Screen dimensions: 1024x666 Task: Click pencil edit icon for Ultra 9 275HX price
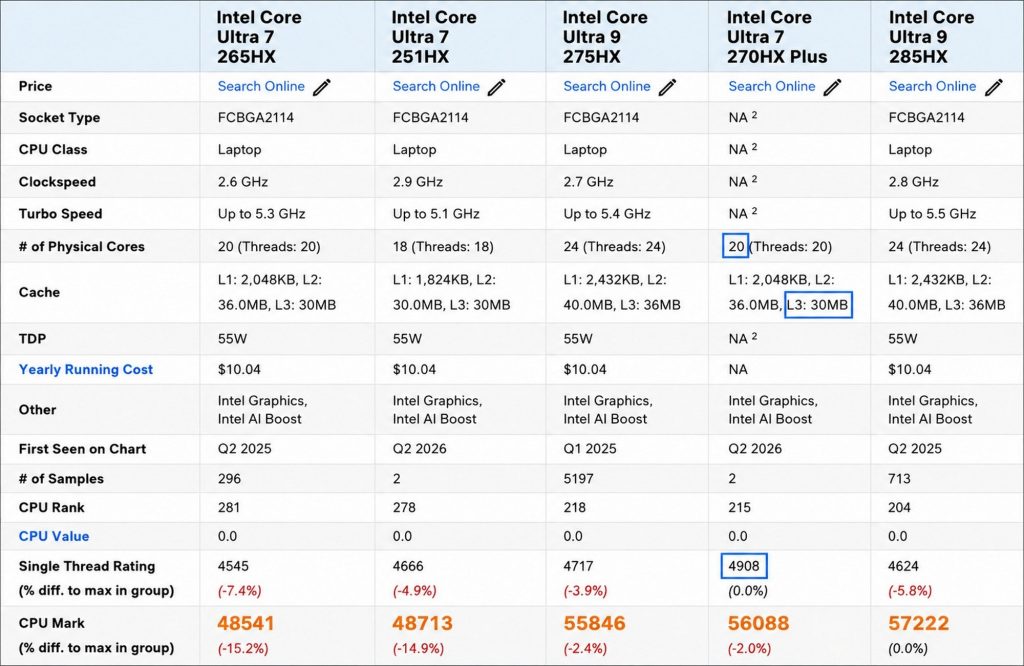click(x=667, y=87)
